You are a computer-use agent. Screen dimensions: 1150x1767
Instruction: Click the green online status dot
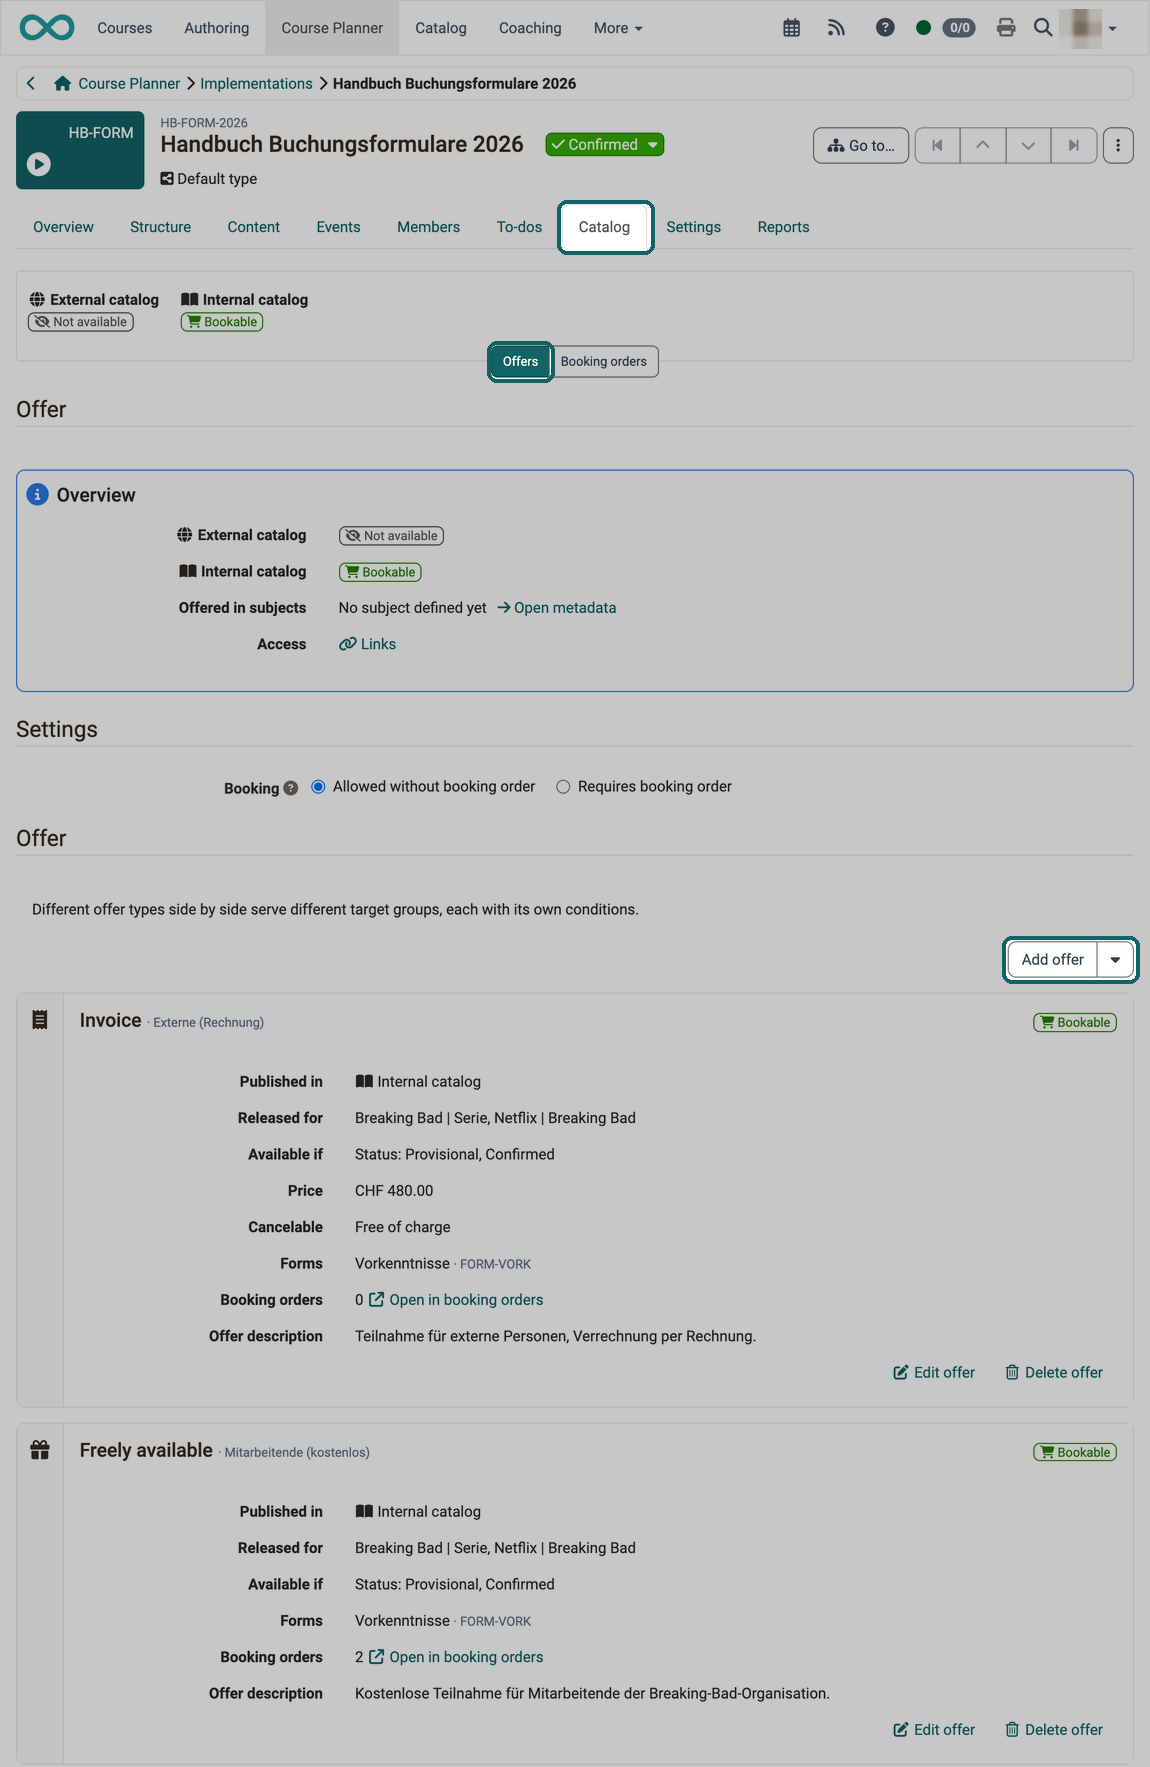(923, 28)
